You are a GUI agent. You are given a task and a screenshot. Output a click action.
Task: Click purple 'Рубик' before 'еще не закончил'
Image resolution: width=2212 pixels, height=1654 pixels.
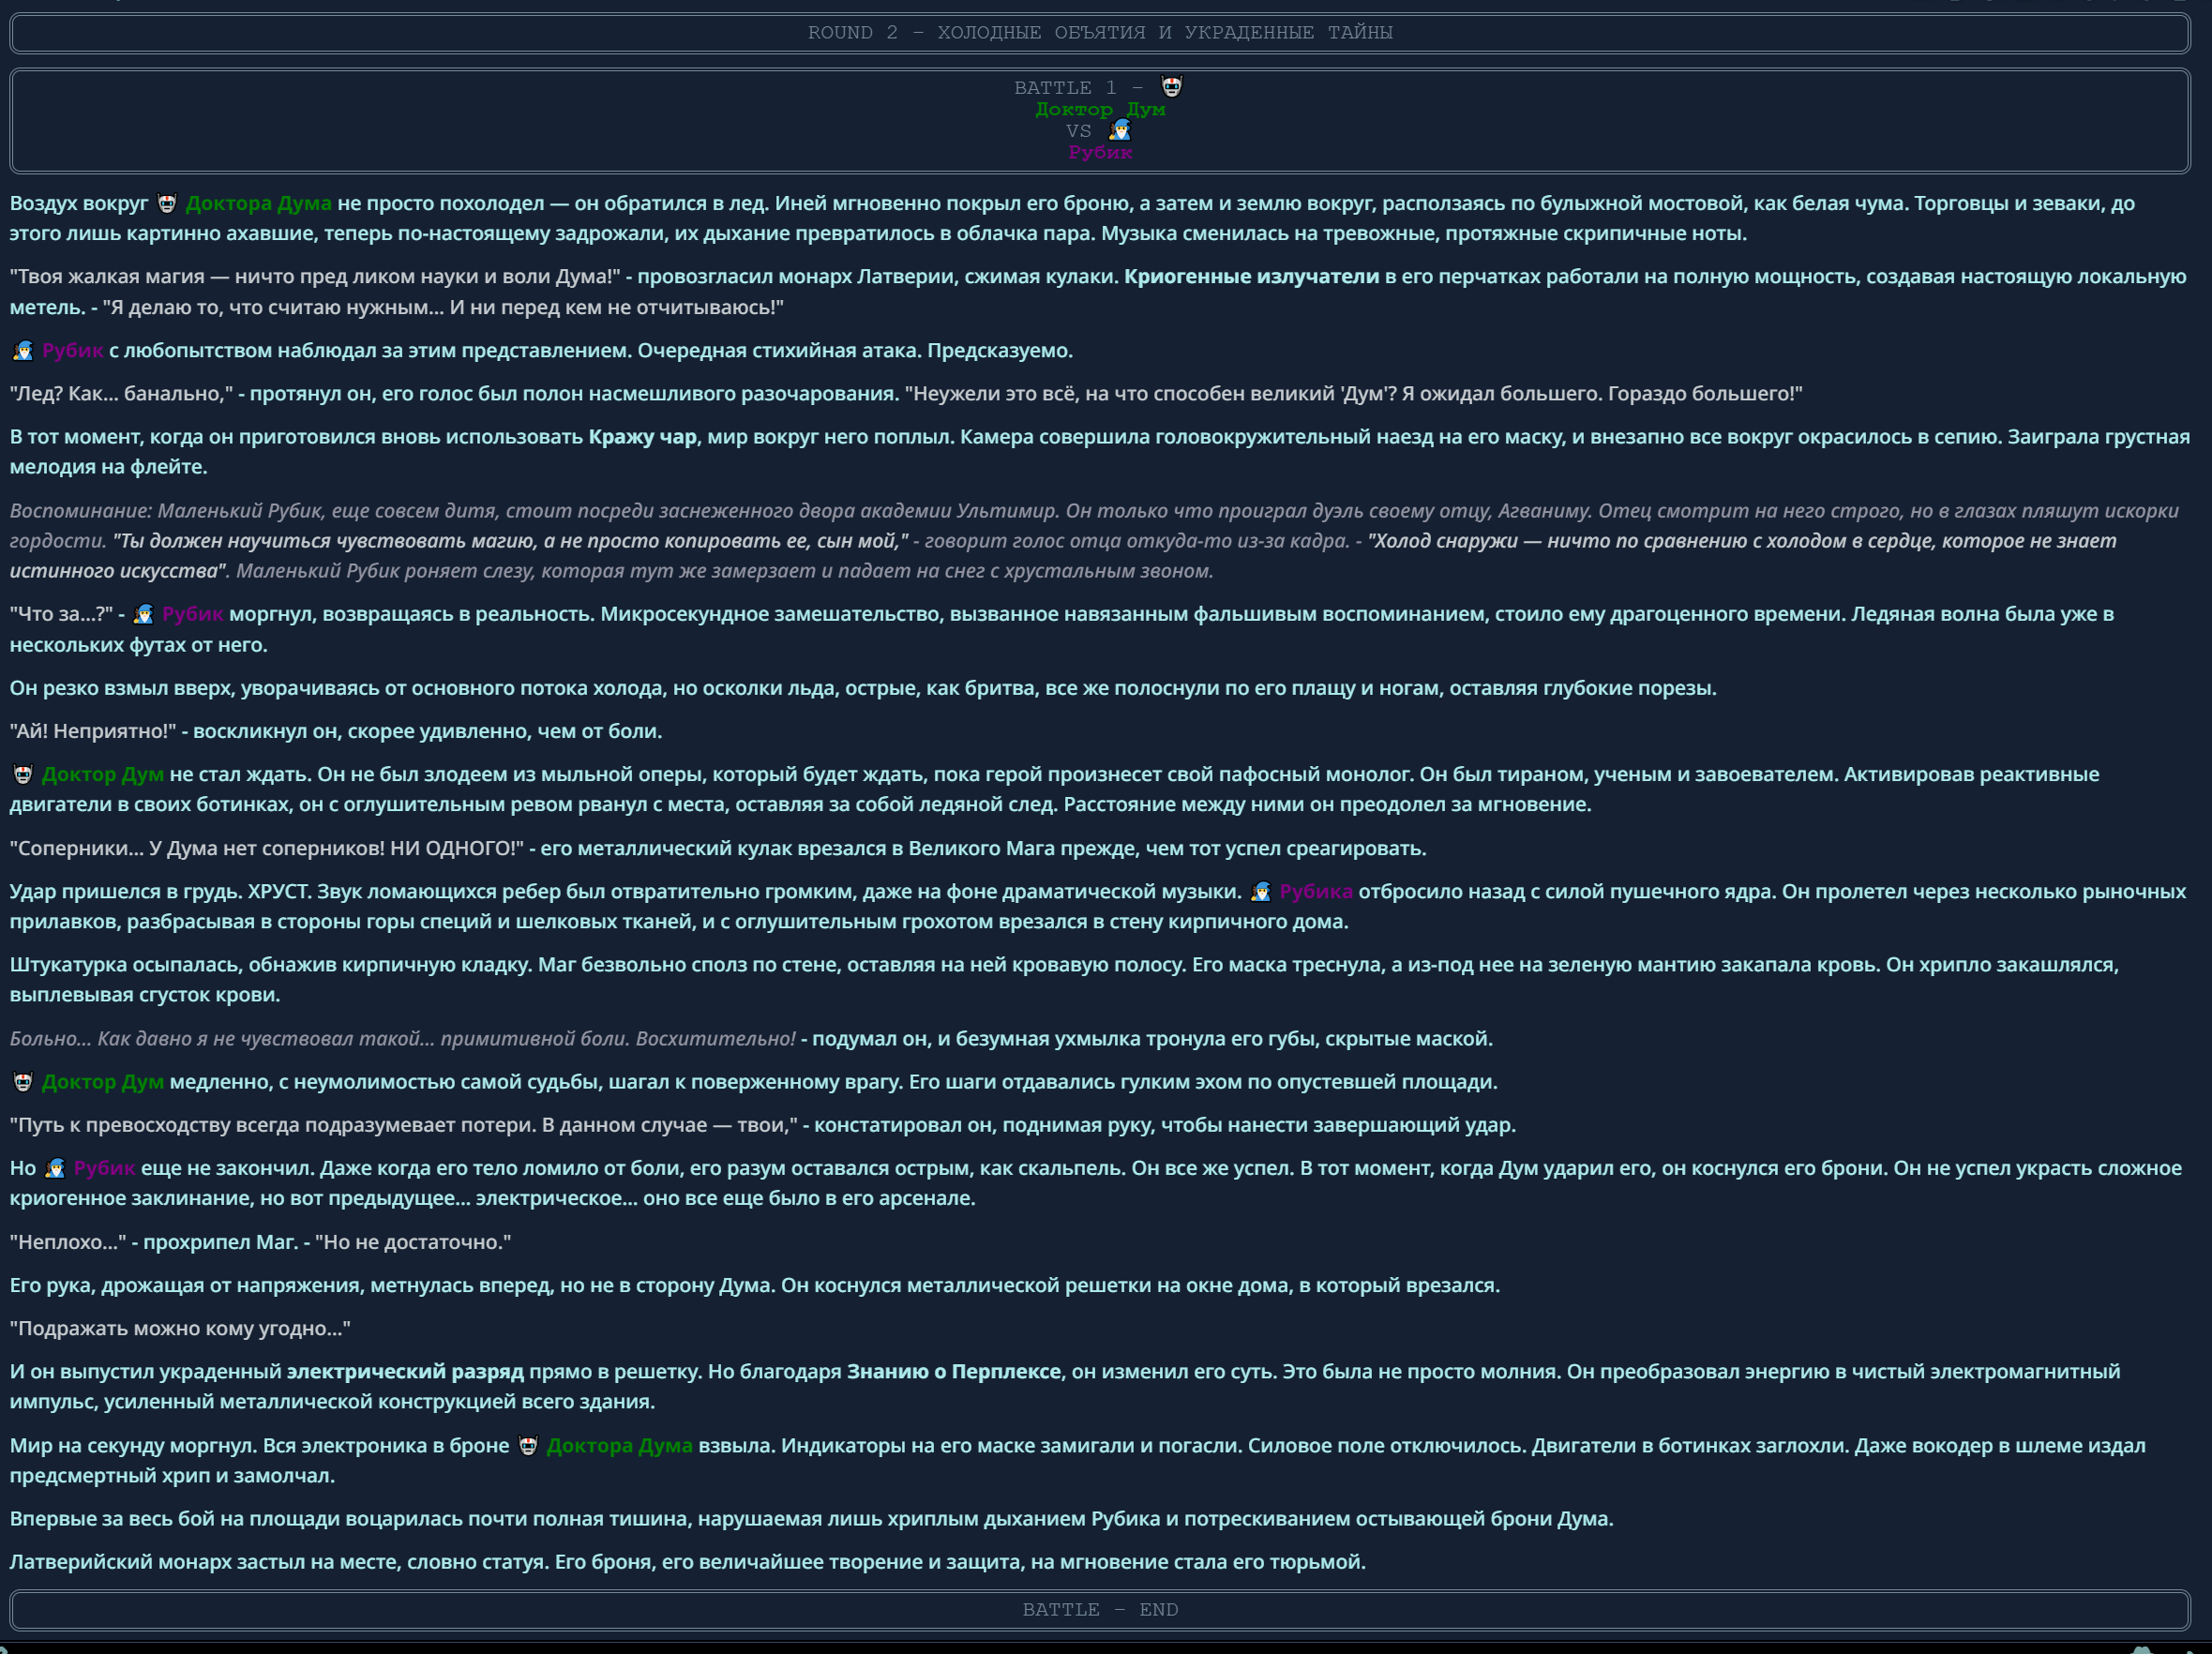[x=105, y=1168]
